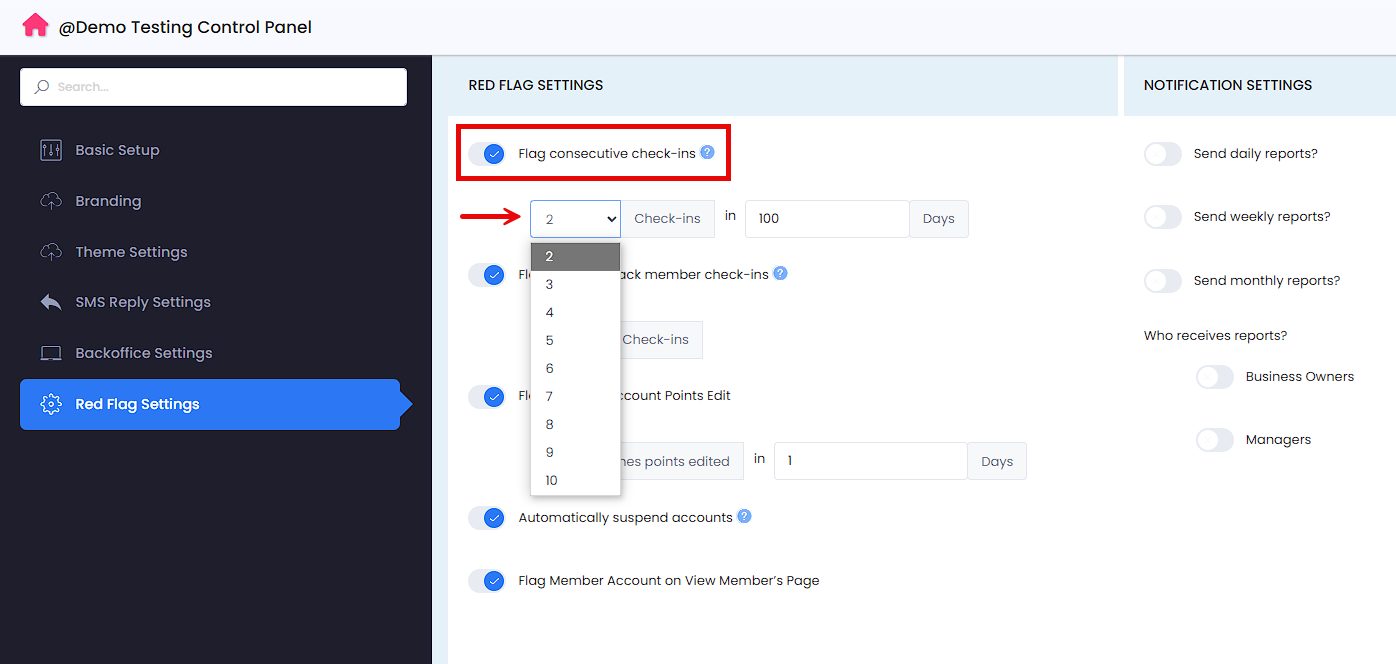Click Days label next to 100 field

point(938,219)
